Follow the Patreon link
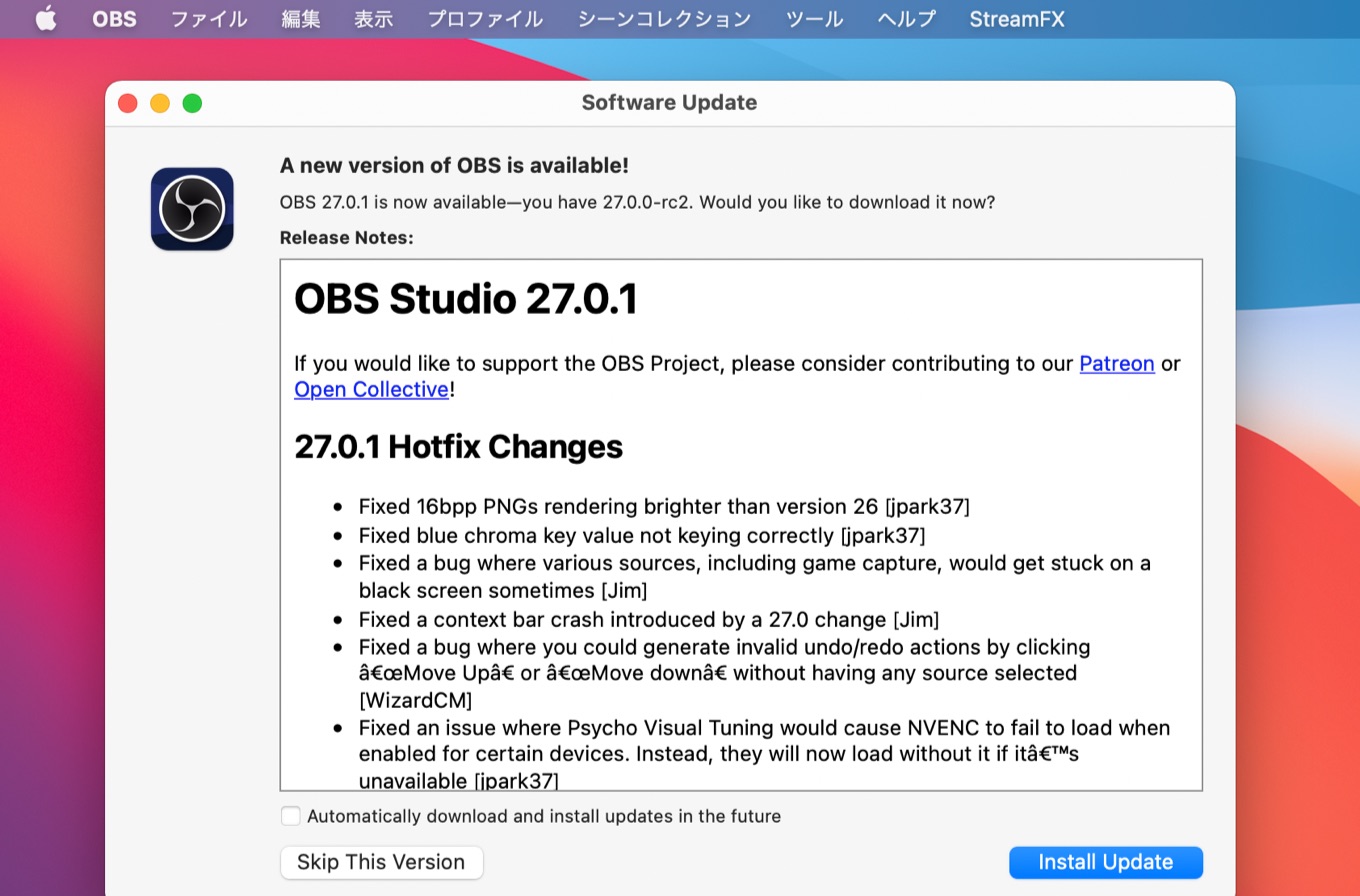The height and width of the screenshot is (896, 1360). click(1117, 364)
